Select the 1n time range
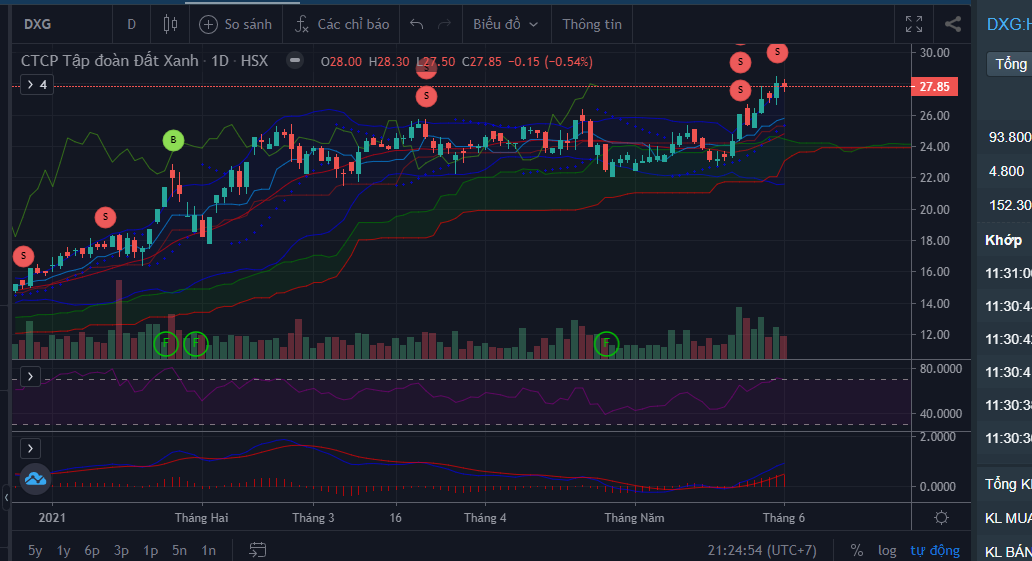 pyautogui.click(x=209, y=550)
